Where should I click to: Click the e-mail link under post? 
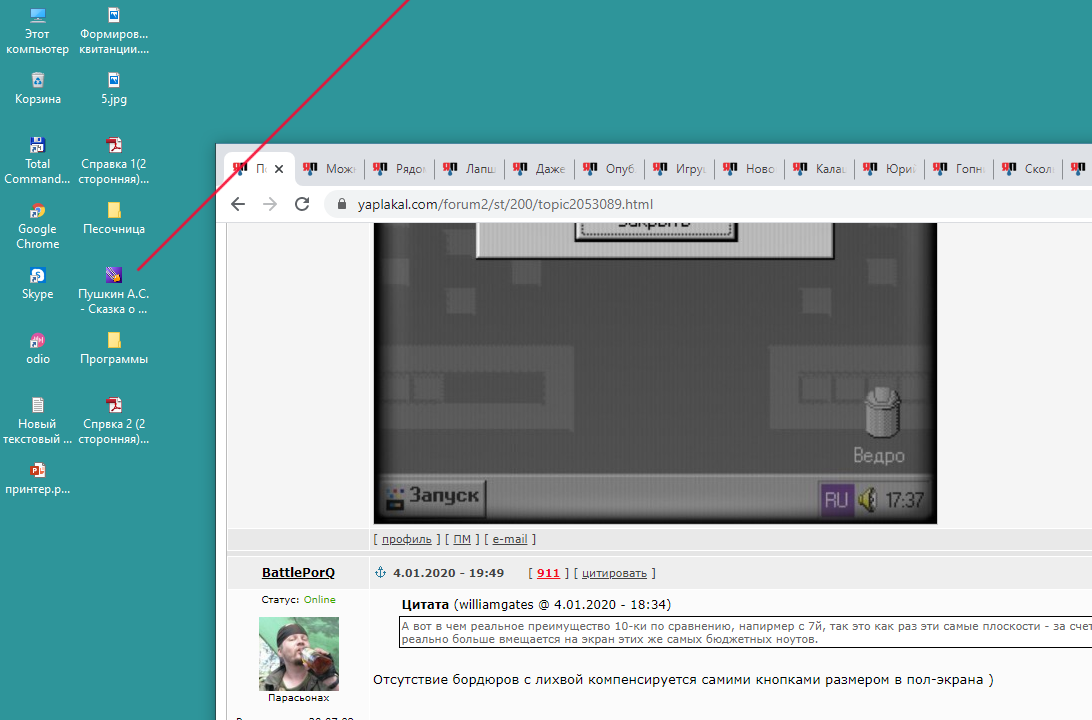(x=510, y=539)
